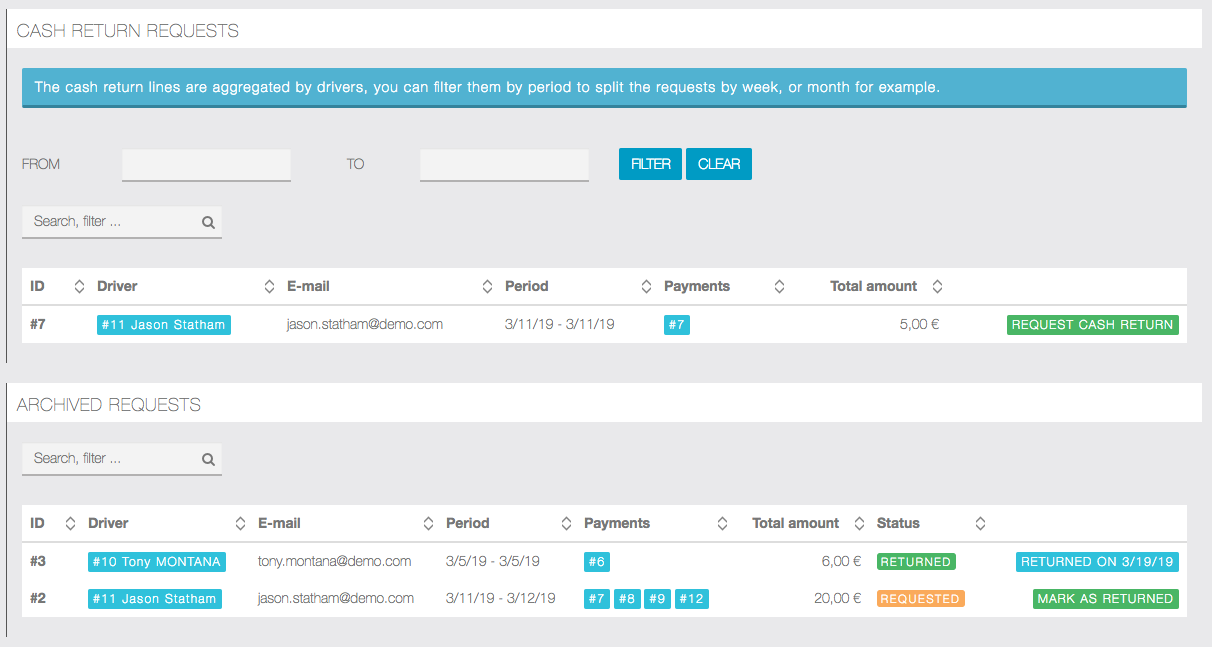Screen dimensions: 1212x647
Task: Sort cash return requests by Total amount
Action: tap(937, 287)
